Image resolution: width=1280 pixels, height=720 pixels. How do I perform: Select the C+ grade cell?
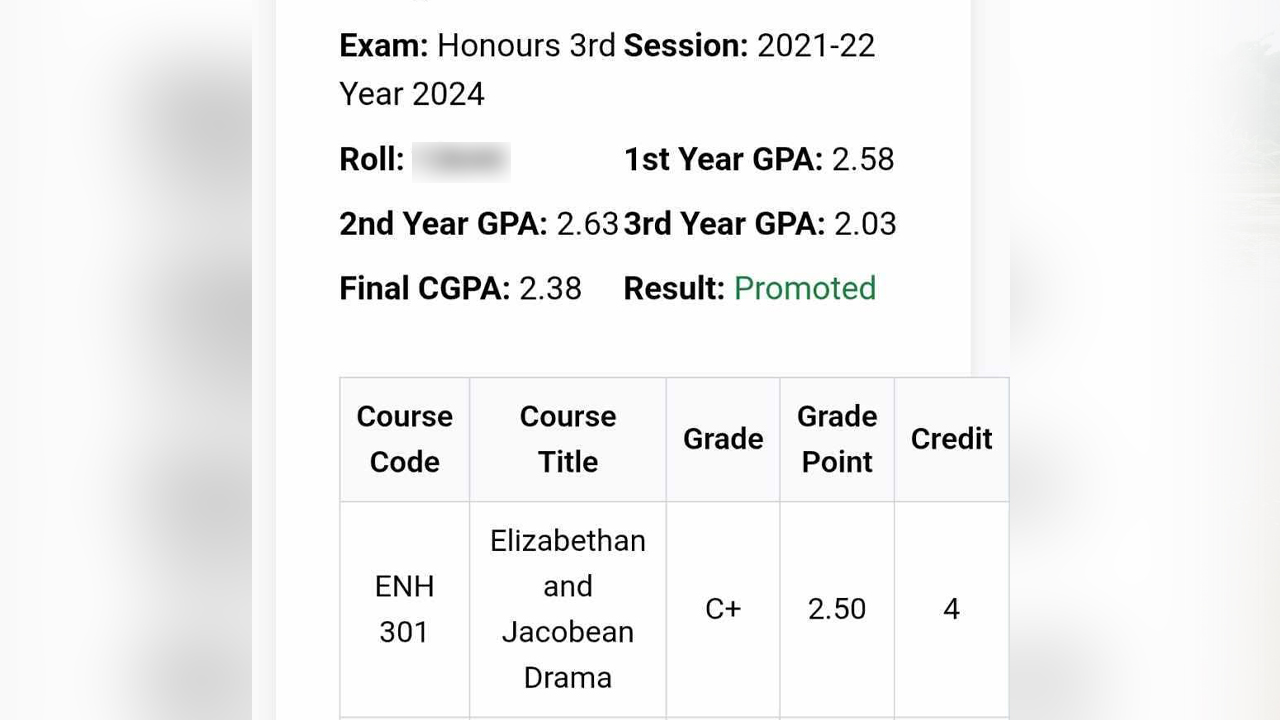tap(723, 609)
